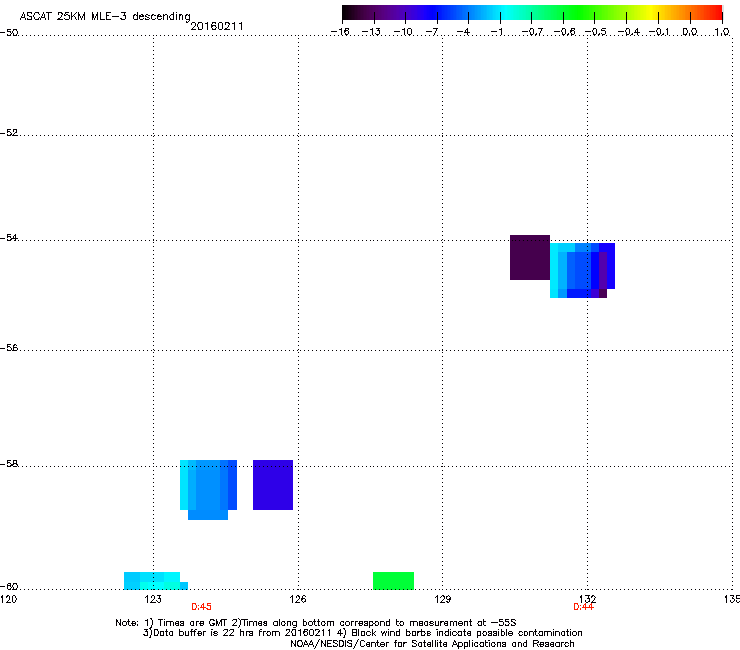Click the 123 longitude axis label
This screenshot has width=740, height=650.
pyautogui.click(x=153, y=599)
